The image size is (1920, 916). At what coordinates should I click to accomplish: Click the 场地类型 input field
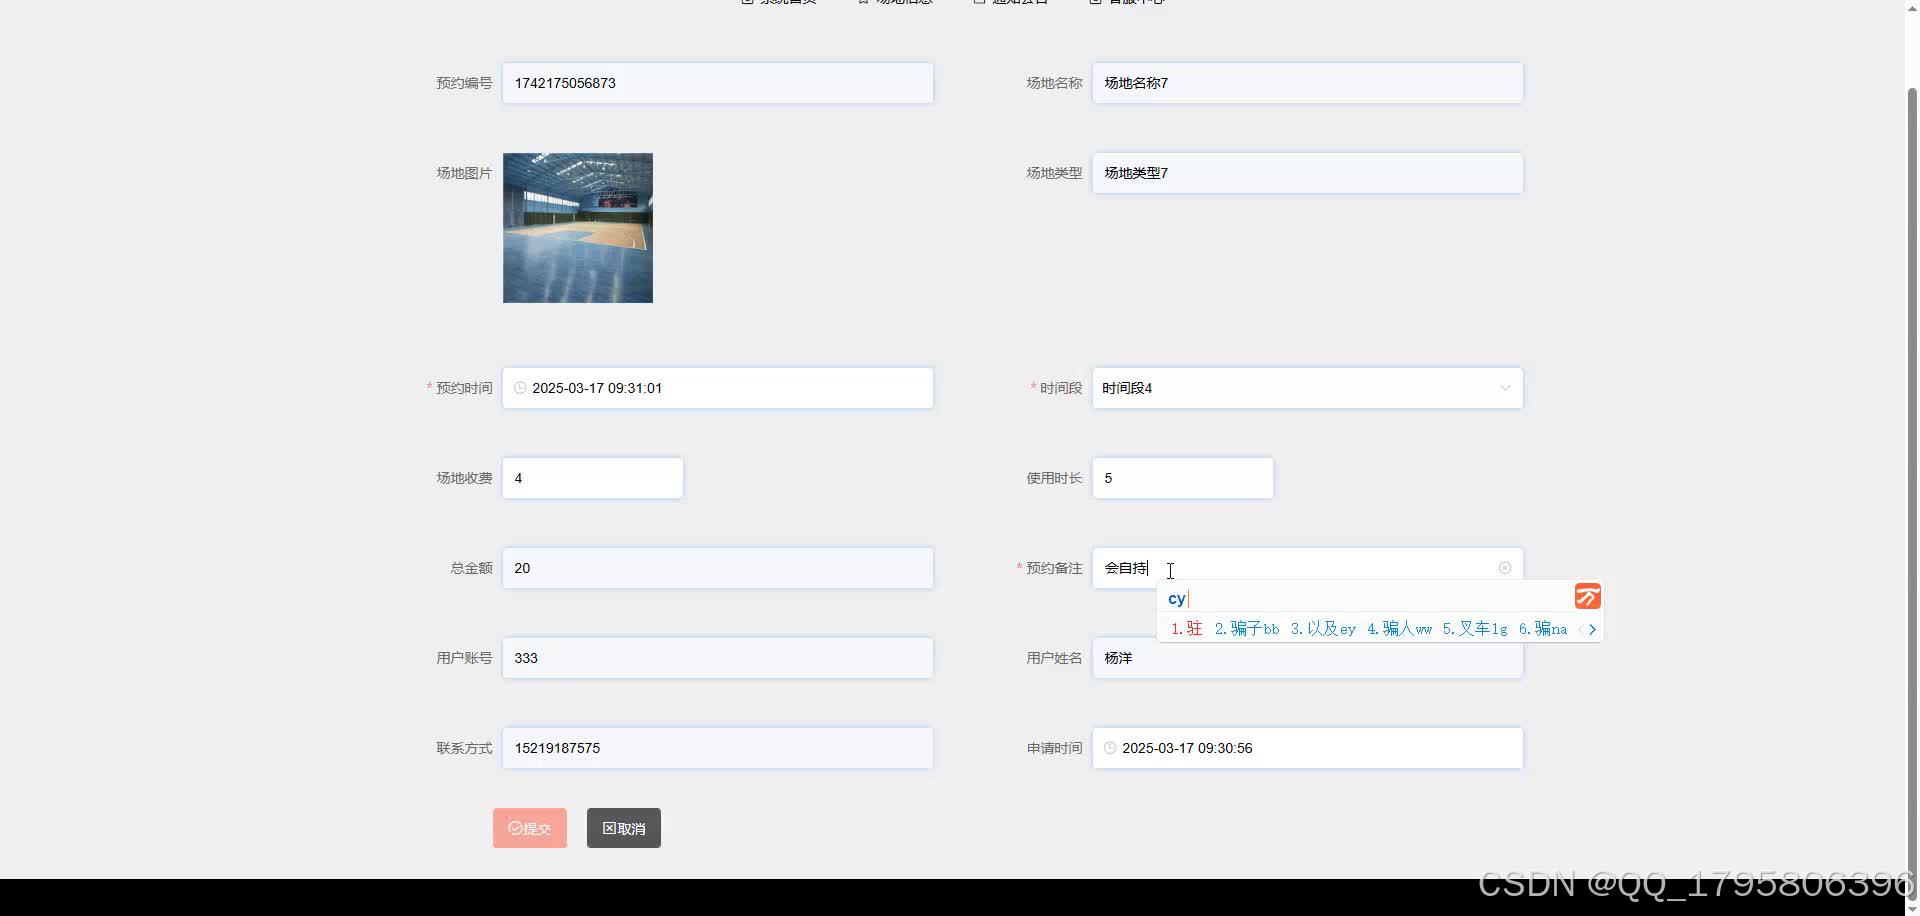(1307, 173)
